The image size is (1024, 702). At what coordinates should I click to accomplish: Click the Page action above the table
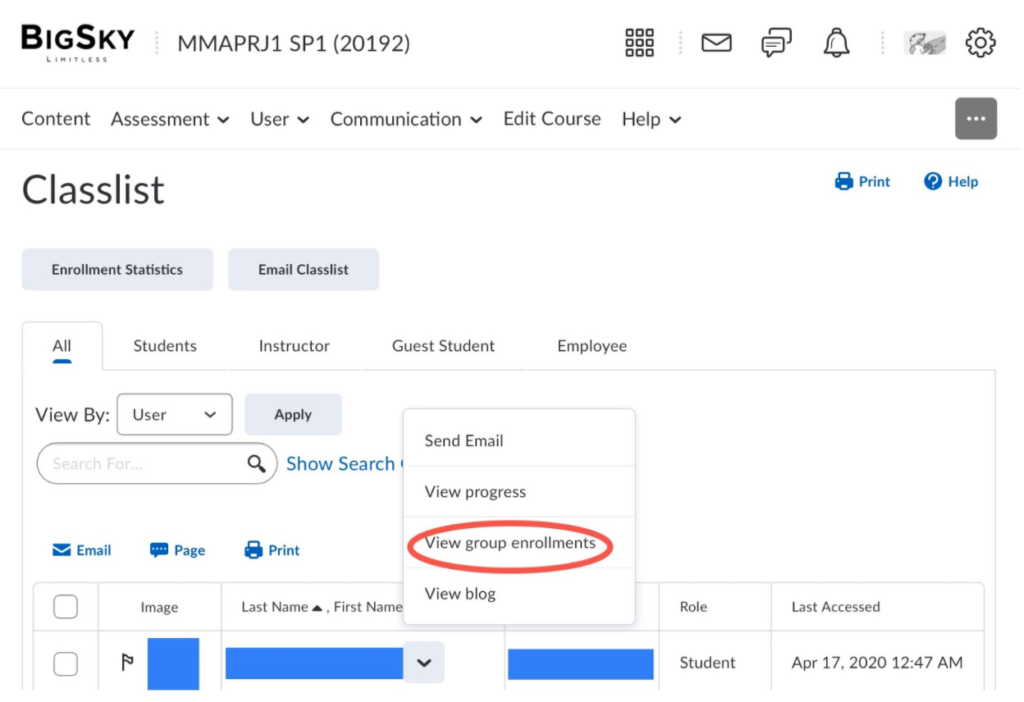(x=177, y=550)
